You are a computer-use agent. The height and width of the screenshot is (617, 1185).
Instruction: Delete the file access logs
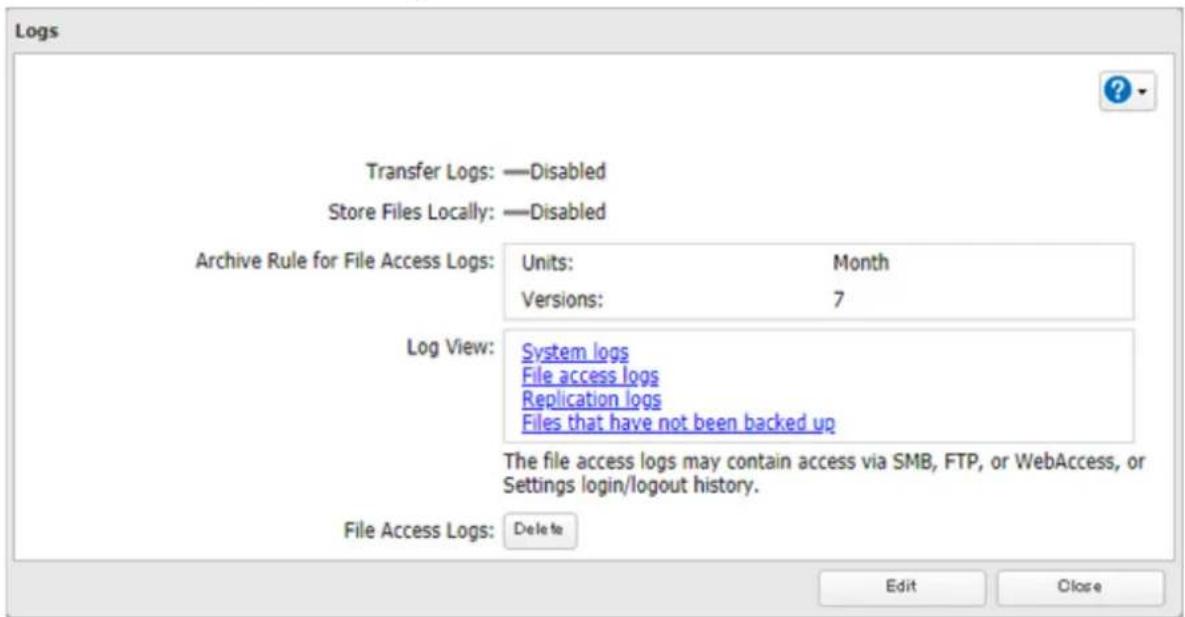[x=540, y=530]
